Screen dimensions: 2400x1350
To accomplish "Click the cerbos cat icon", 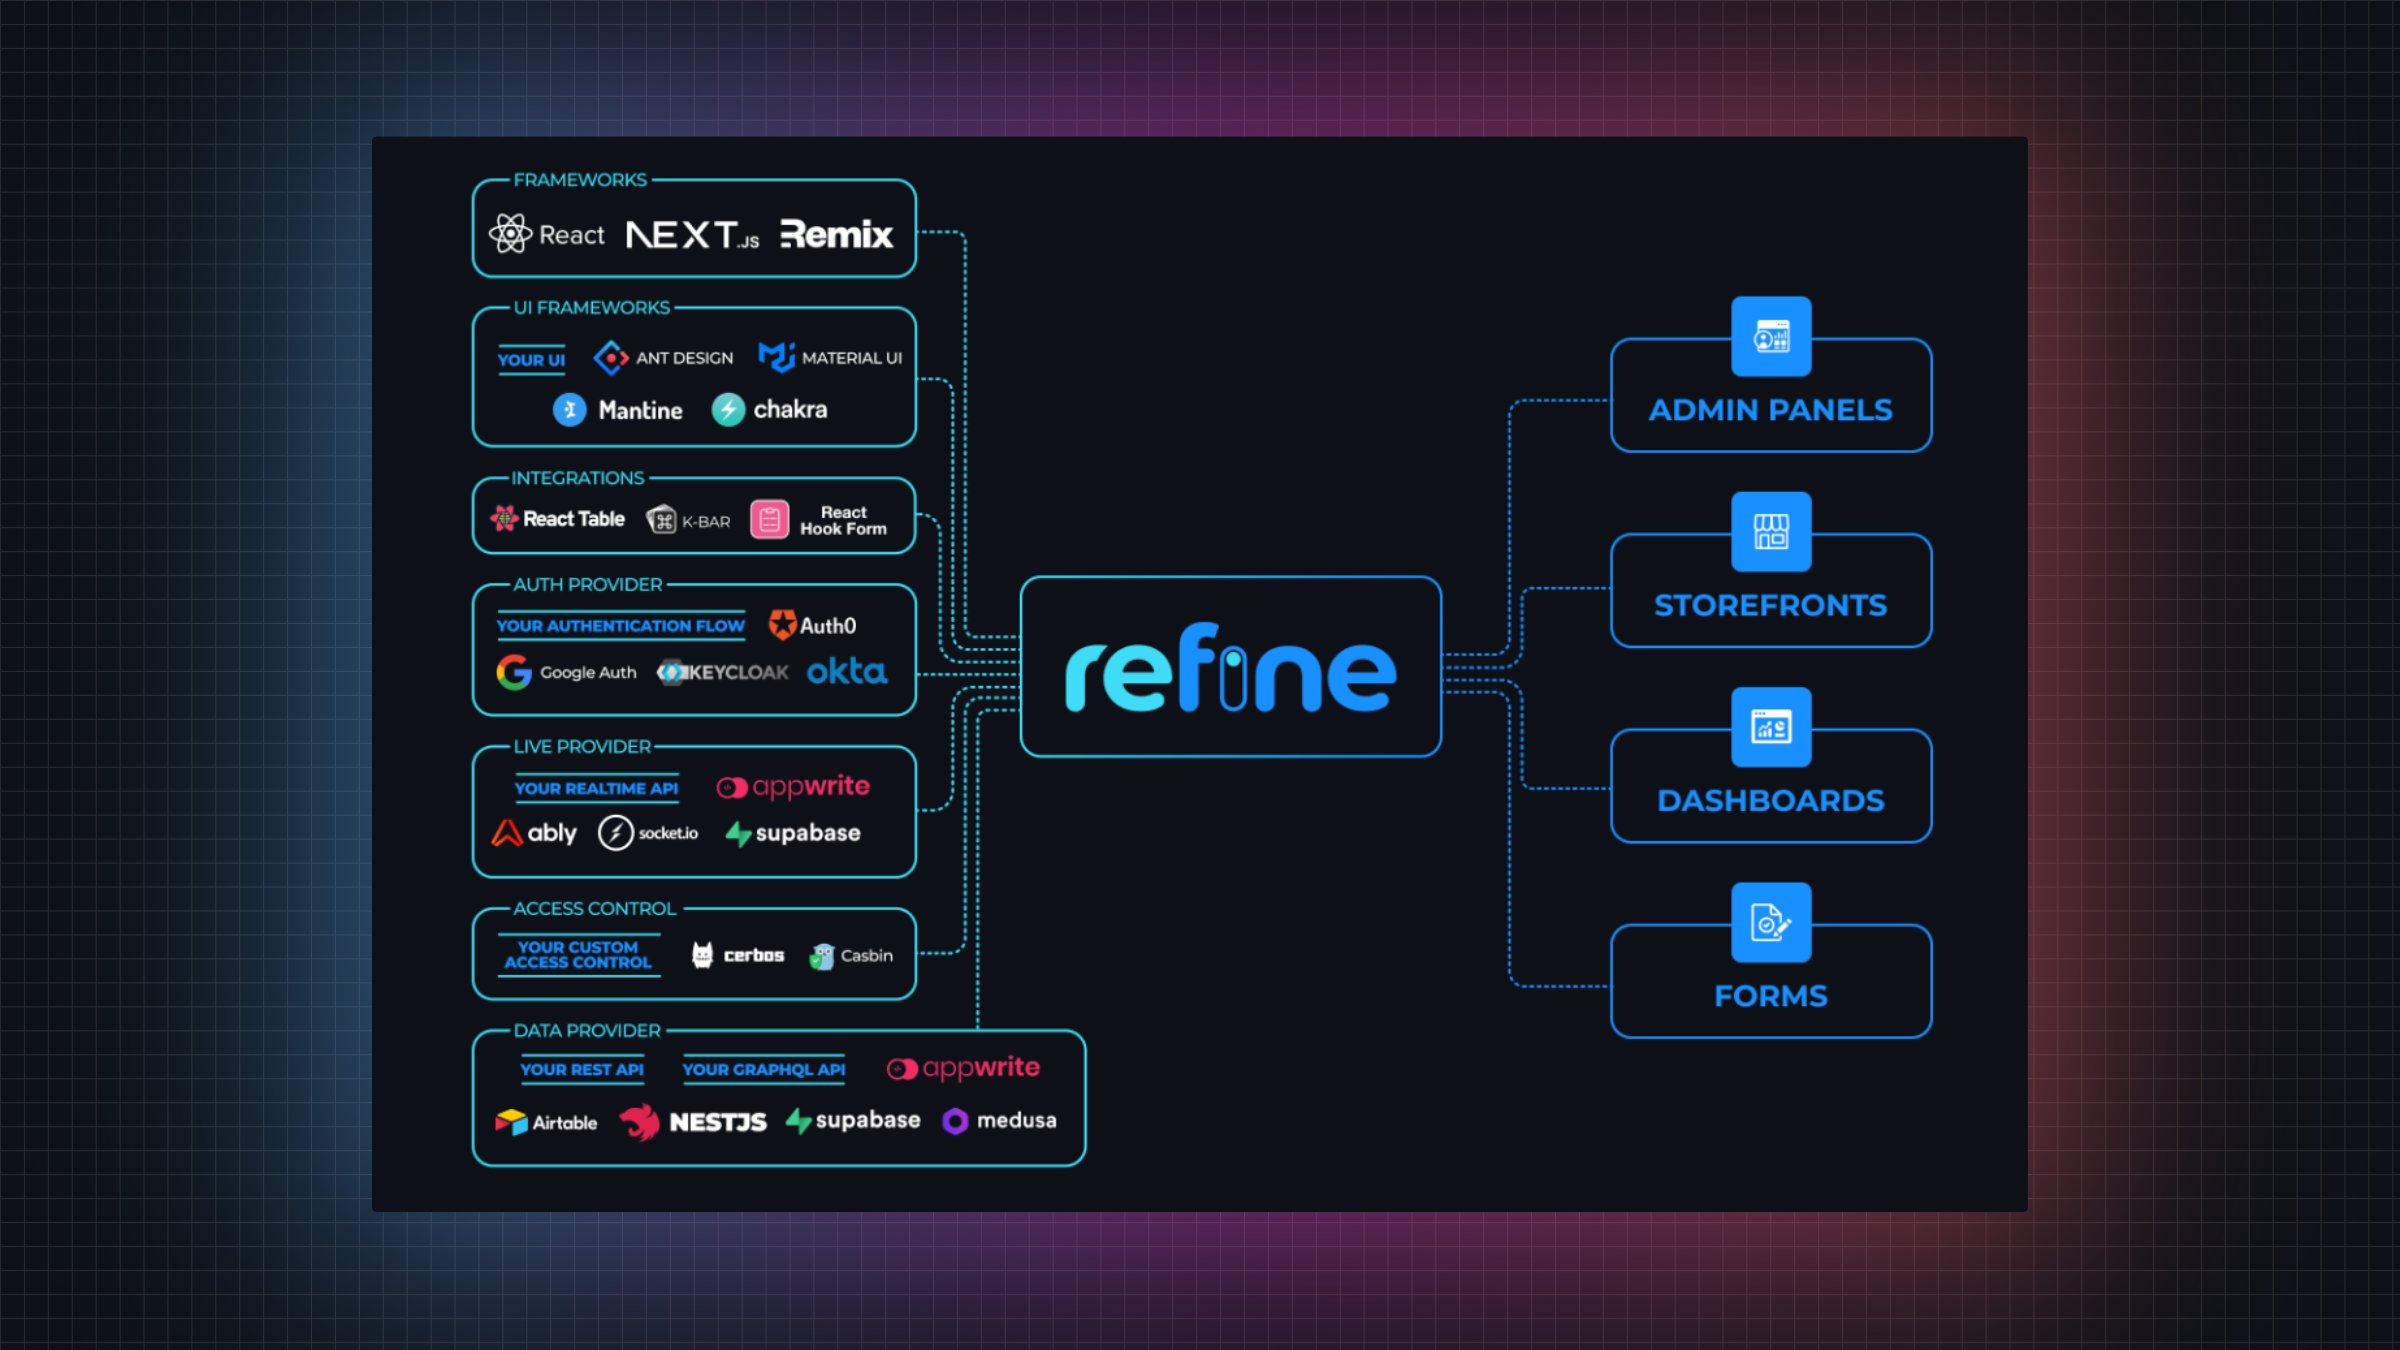I will pyautogui.click(x=702, y=955).
